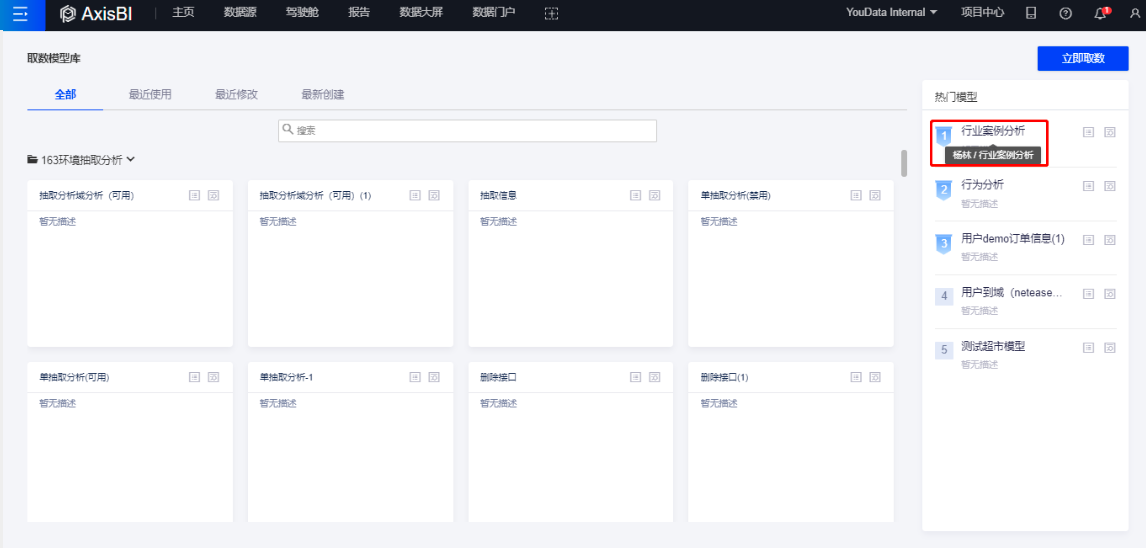Image resolution: width=1146 pixels, height=548 pixels.
Task: Open the hamburger menu in the top-left
Action: 20,14
